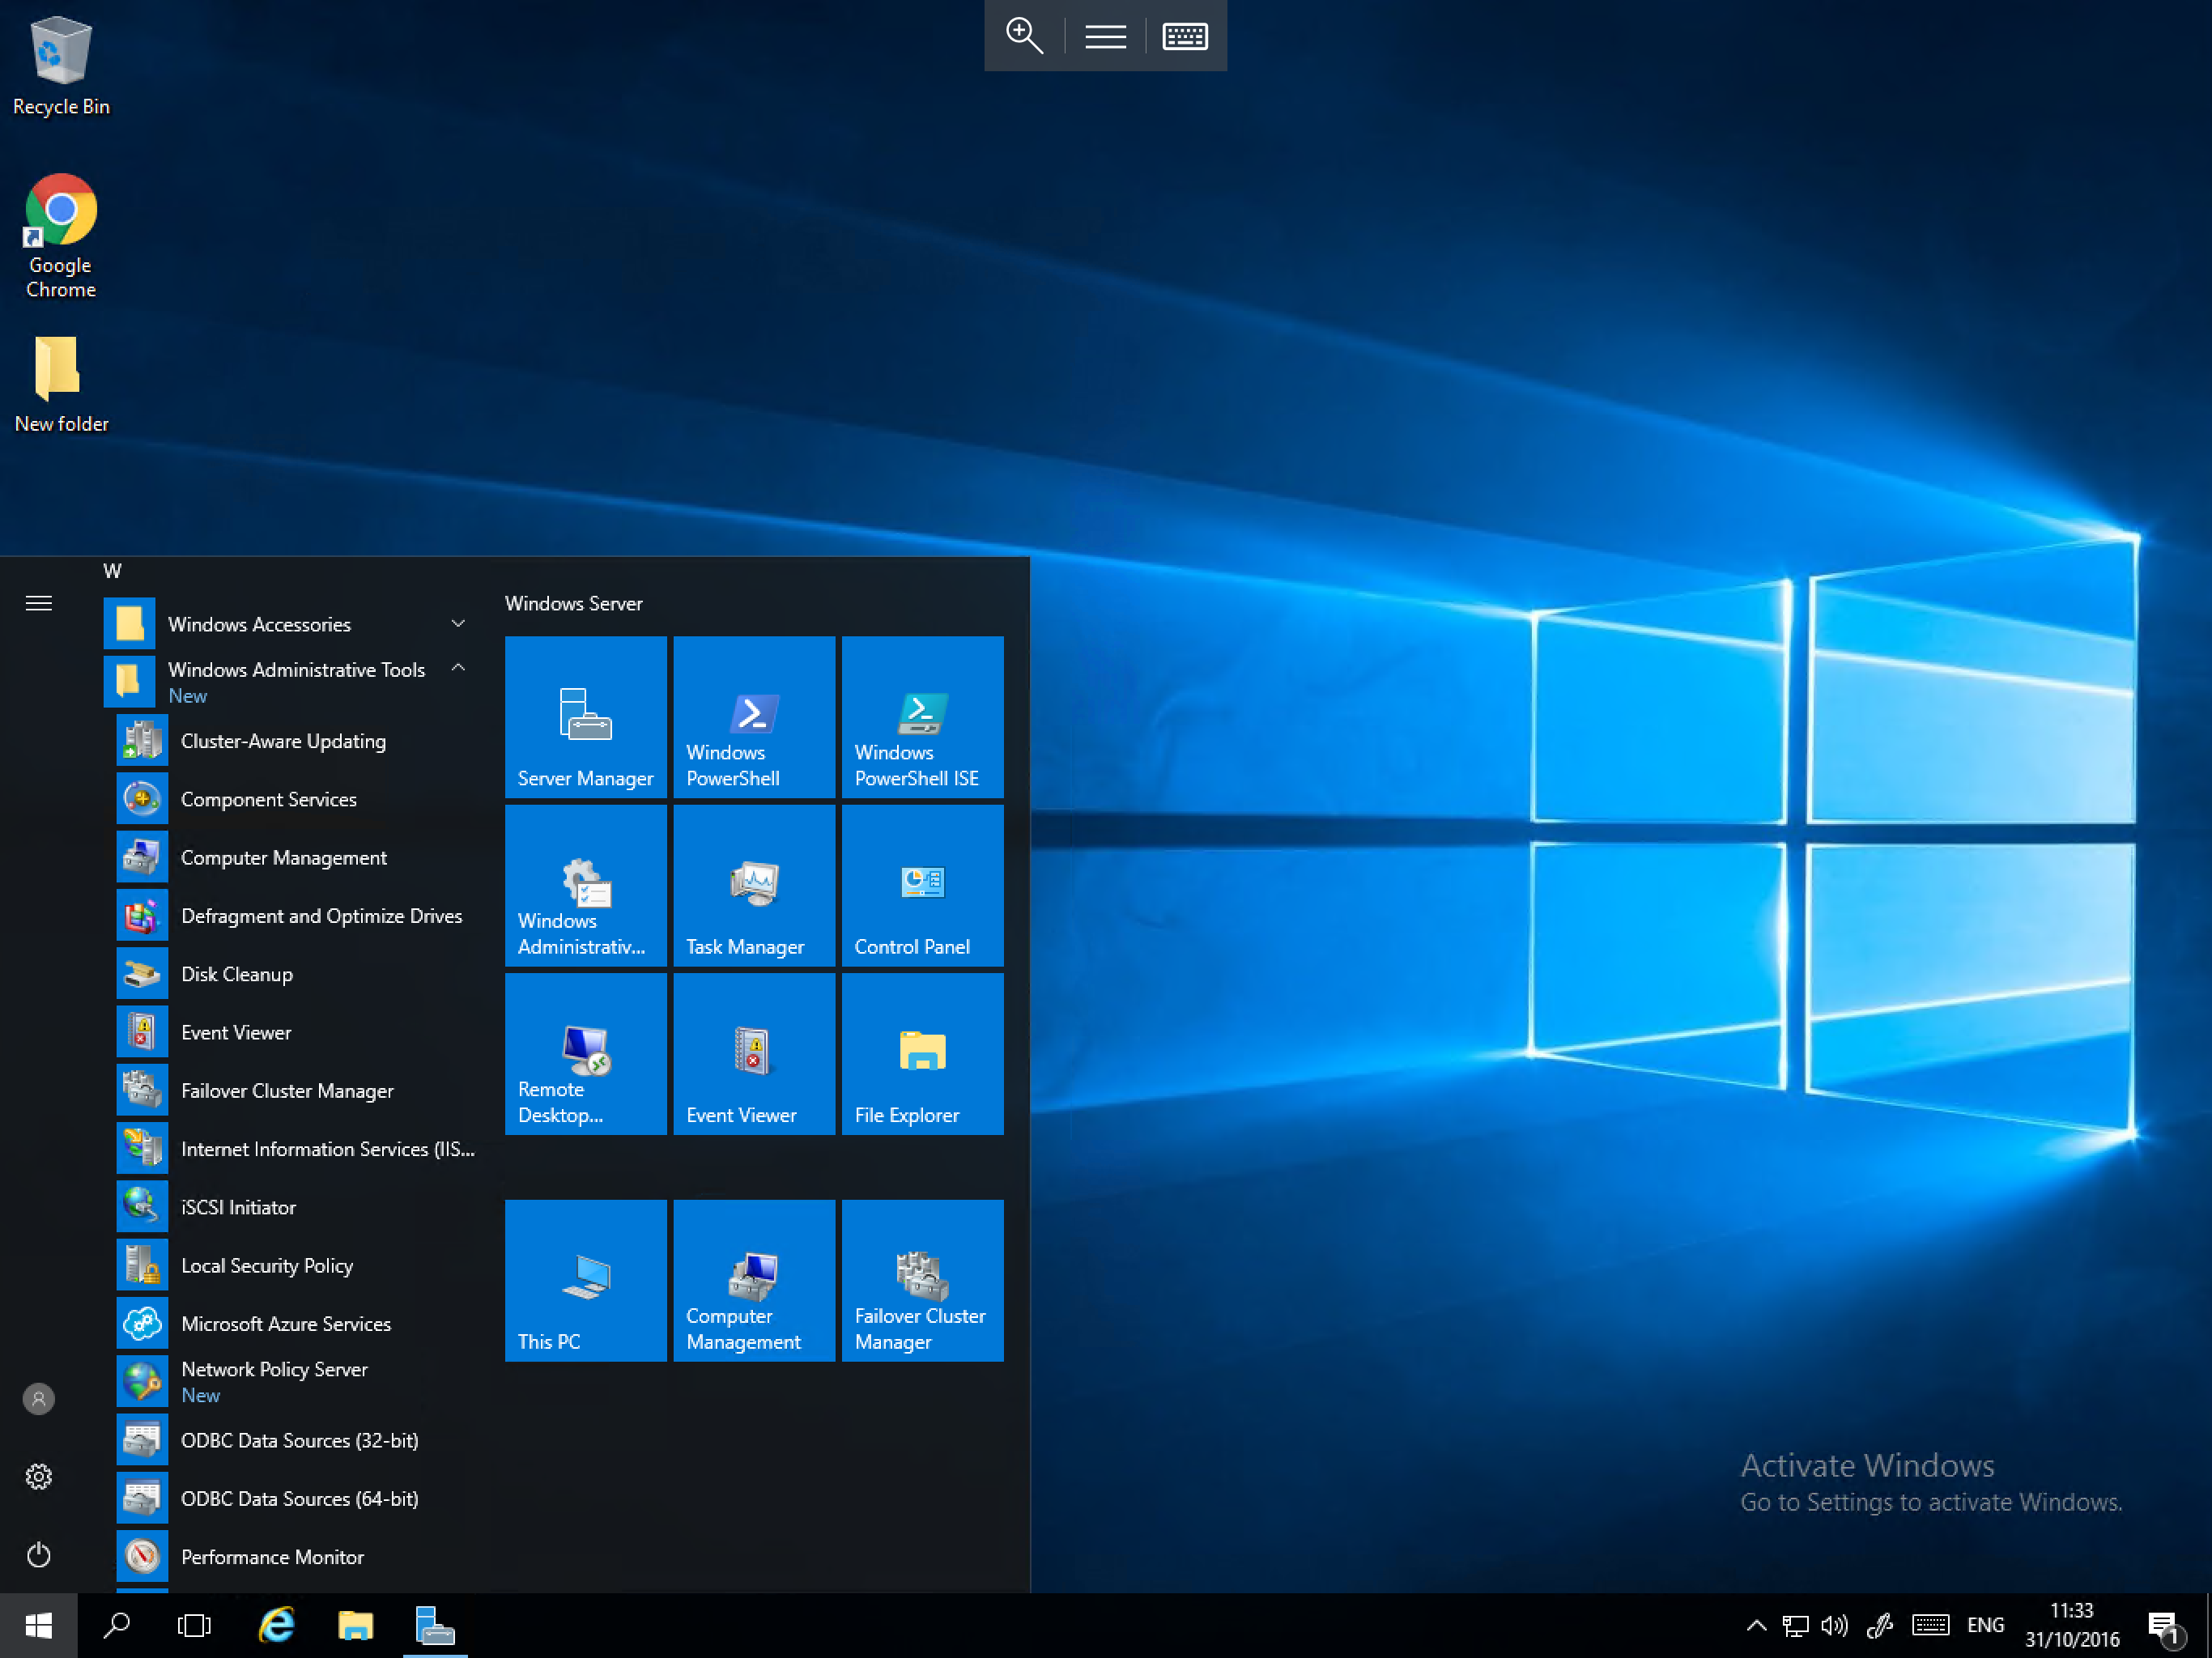Click the Start button on the taskbar
Screen dimensions: 2212x1658
point(39,1626)
